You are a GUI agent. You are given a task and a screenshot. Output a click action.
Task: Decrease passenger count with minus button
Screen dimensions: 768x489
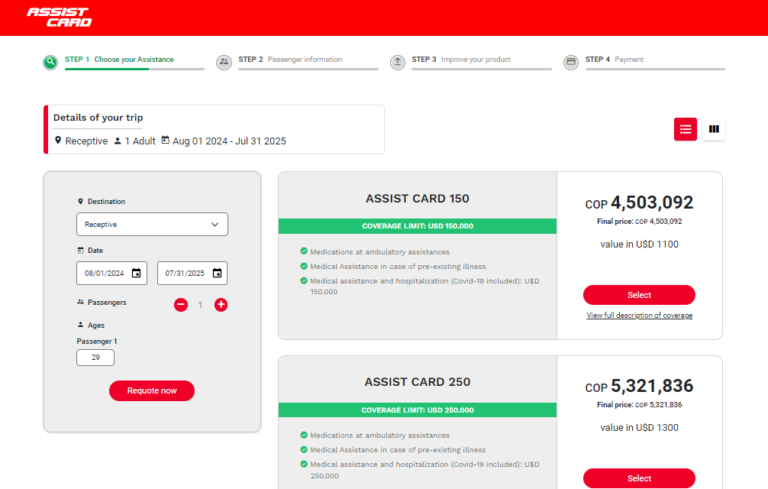[181, 305]
